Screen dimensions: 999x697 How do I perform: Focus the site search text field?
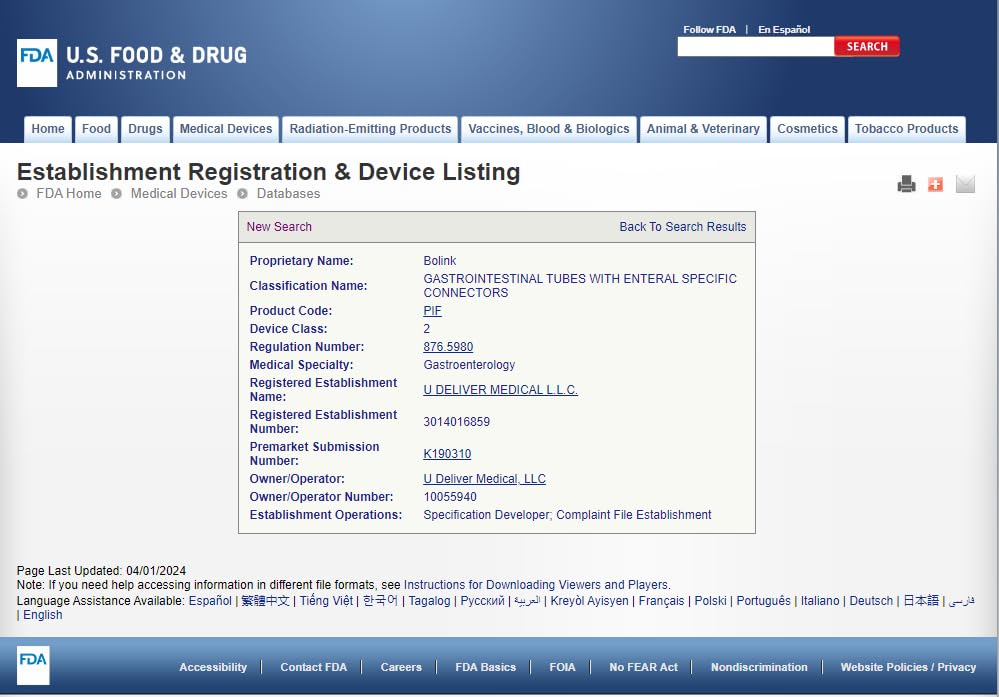tap(755, 46)
